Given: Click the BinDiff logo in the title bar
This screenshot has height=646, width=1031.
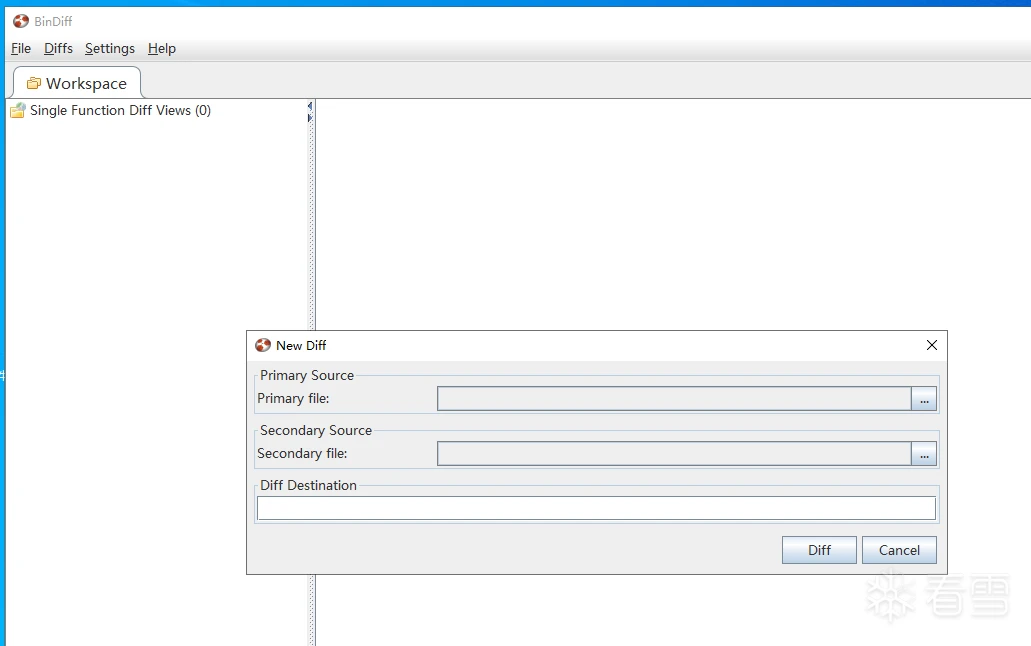Looking at the screenshot, I should coord(20,21).
